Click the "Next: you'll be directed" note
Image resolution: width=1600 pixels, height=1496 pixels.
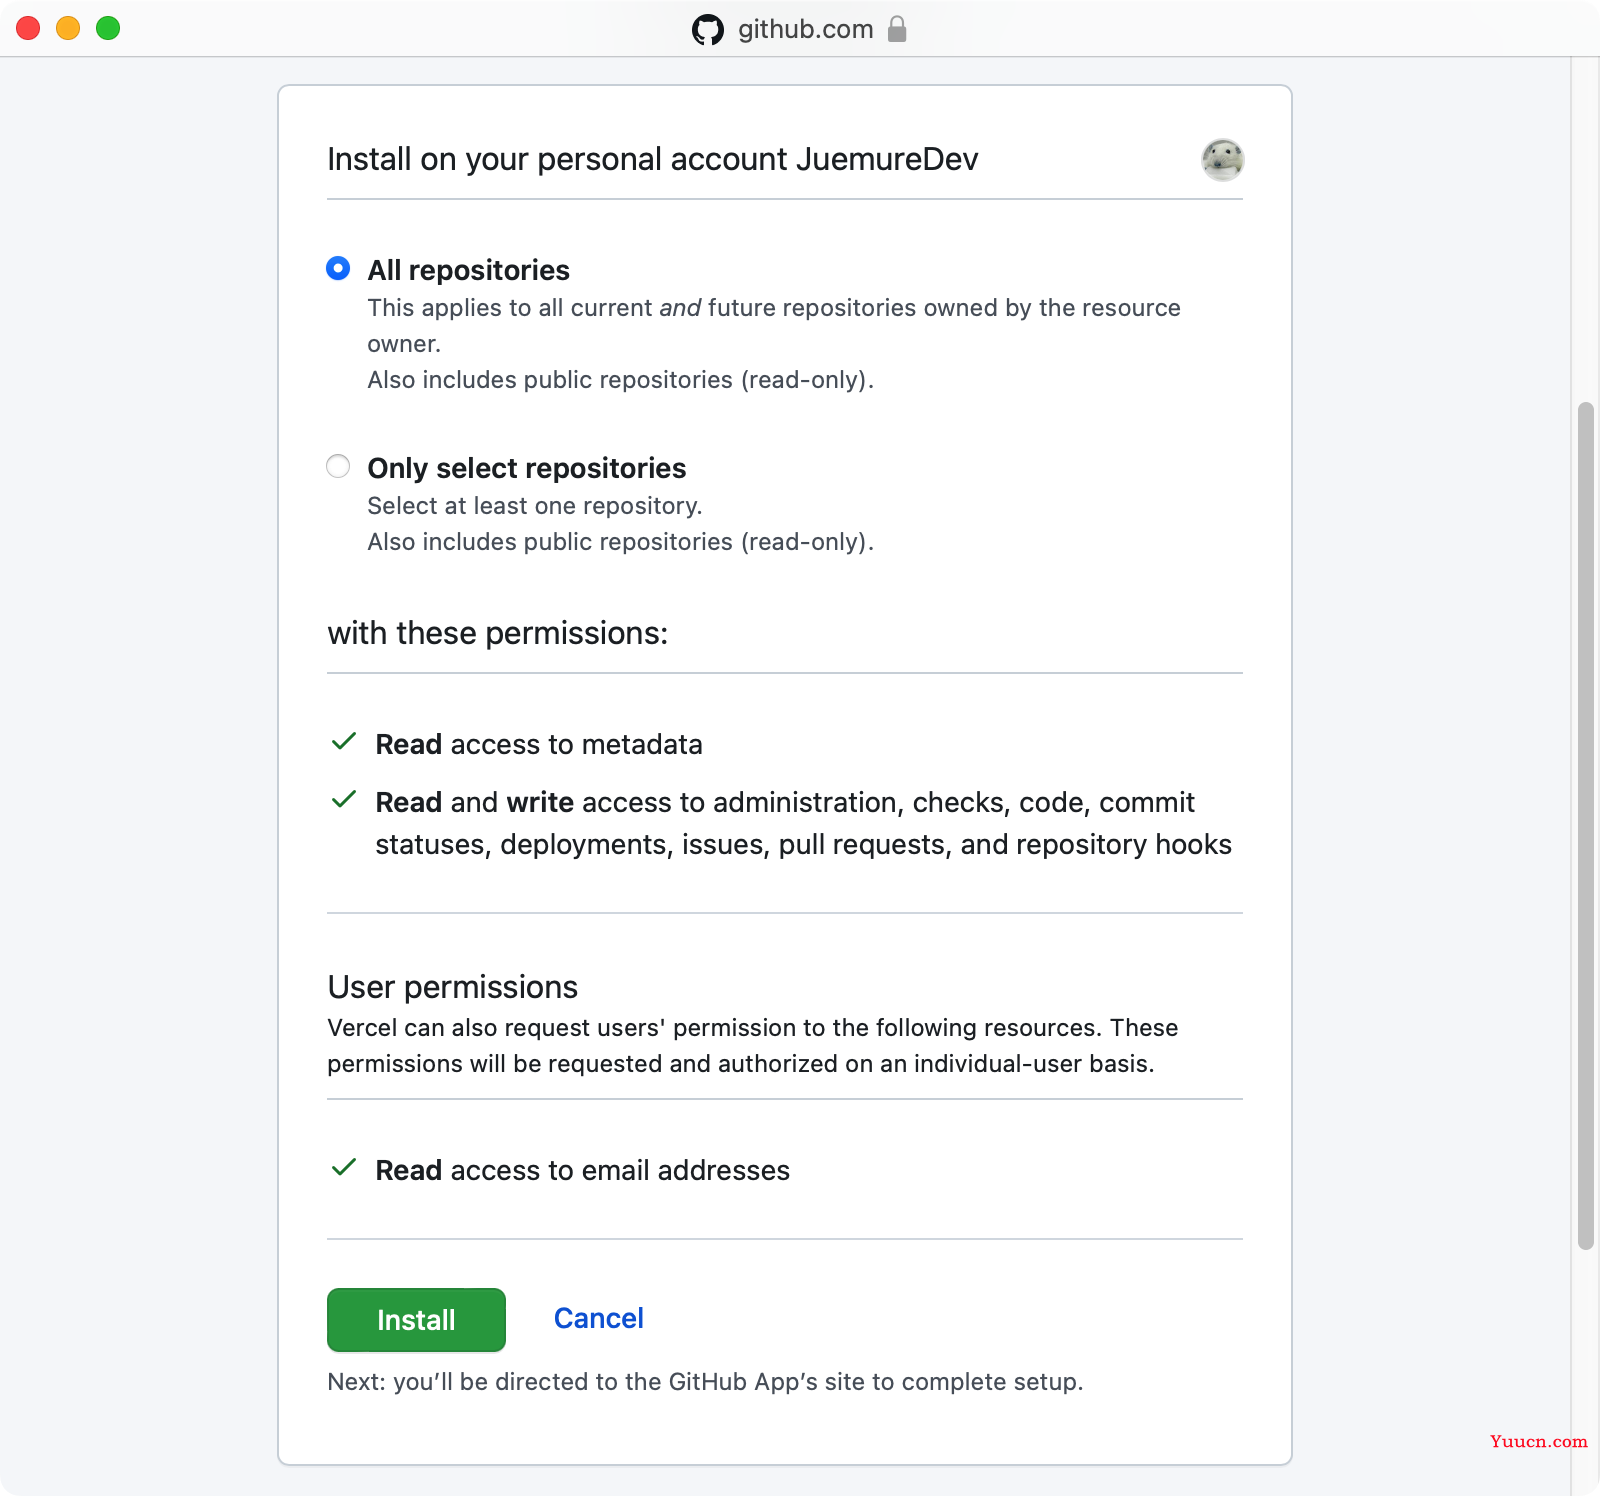coord(705,1382)
